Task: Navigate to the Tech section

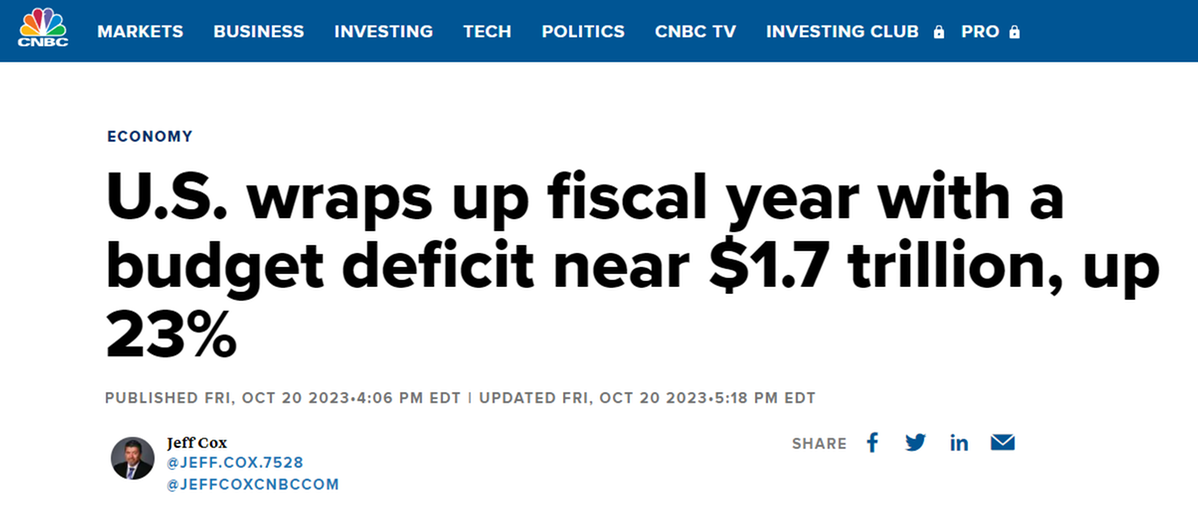Action: pyautogui.click(x=487, y=32)
